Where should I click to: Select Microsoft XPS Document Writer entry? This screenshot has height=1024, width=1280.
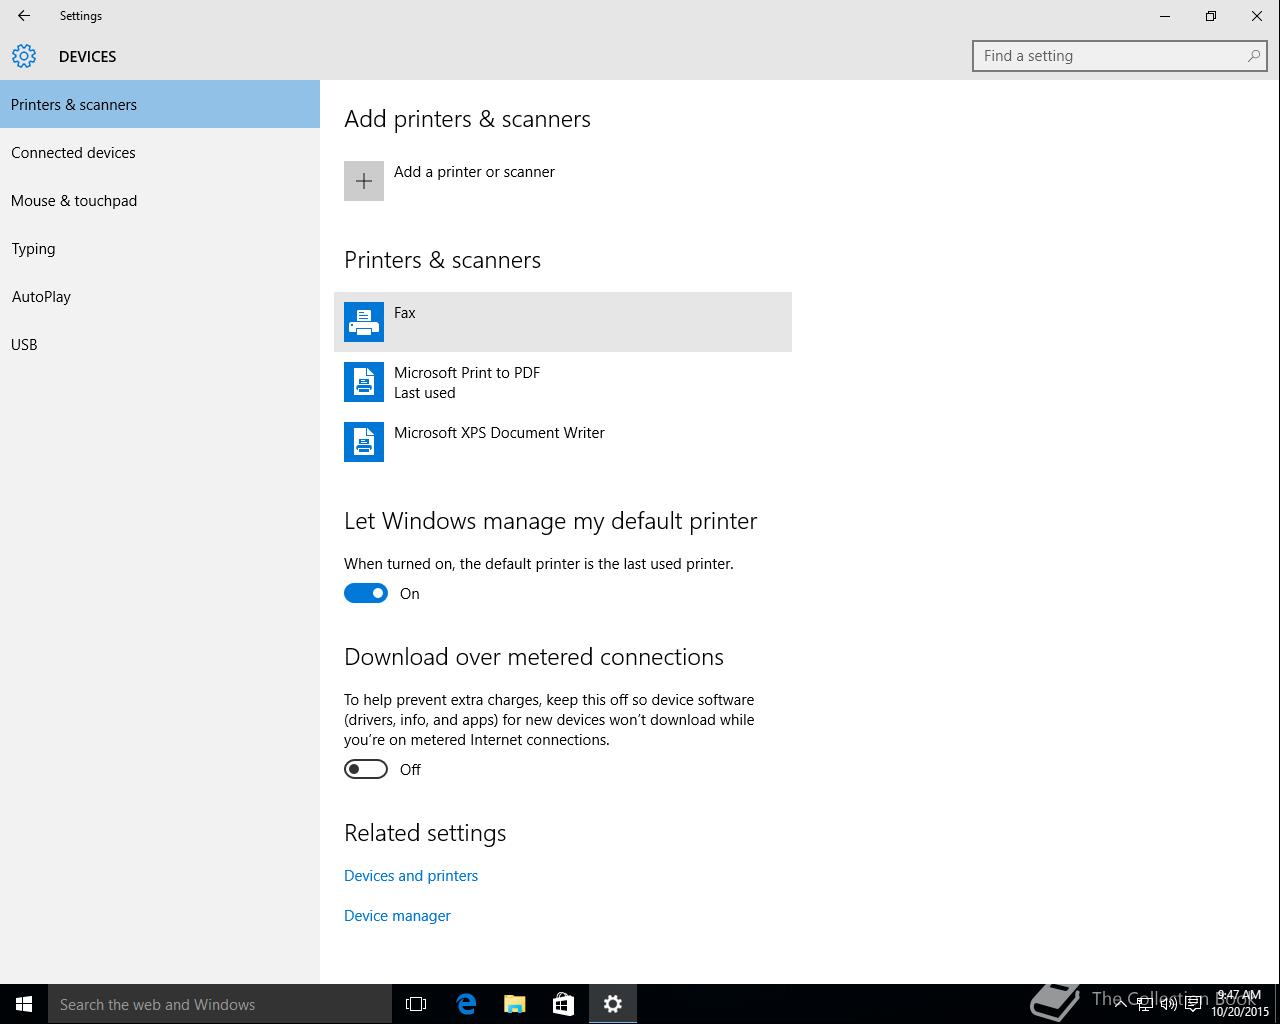click(x=563, y=442)
